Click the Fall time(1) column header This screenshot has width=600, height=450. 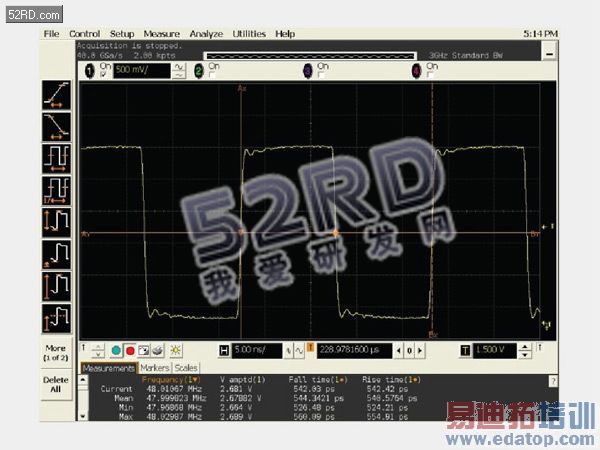point(318,380)
